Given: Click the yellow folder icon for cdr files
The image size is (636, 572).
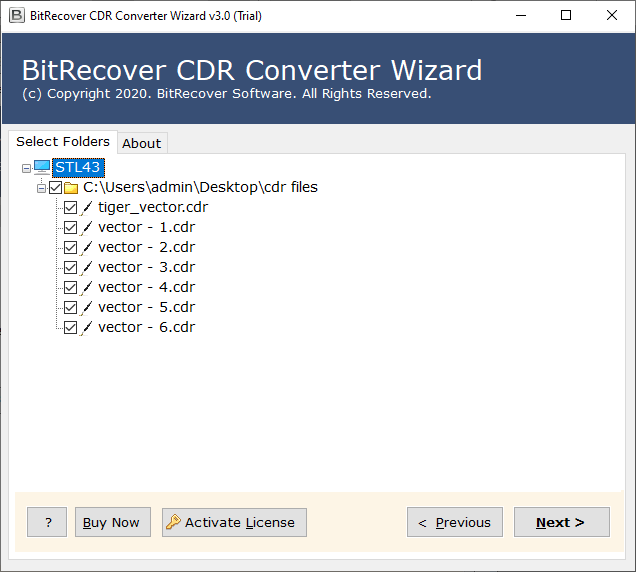Looking at the screenshot, I should point(71,188).
